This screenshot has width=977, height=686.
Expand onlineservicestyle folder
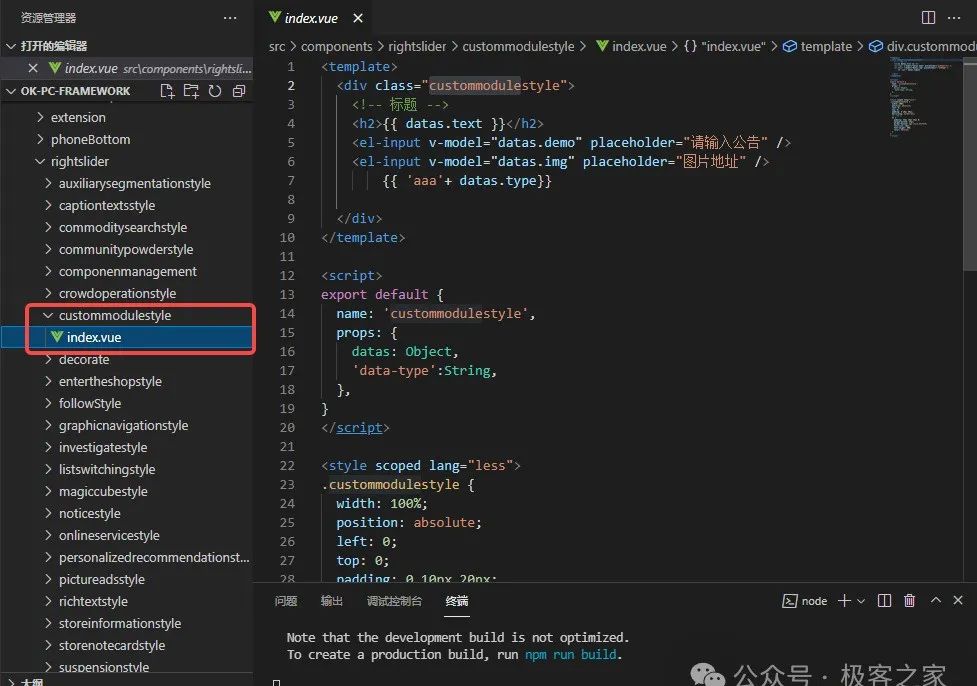49,535
